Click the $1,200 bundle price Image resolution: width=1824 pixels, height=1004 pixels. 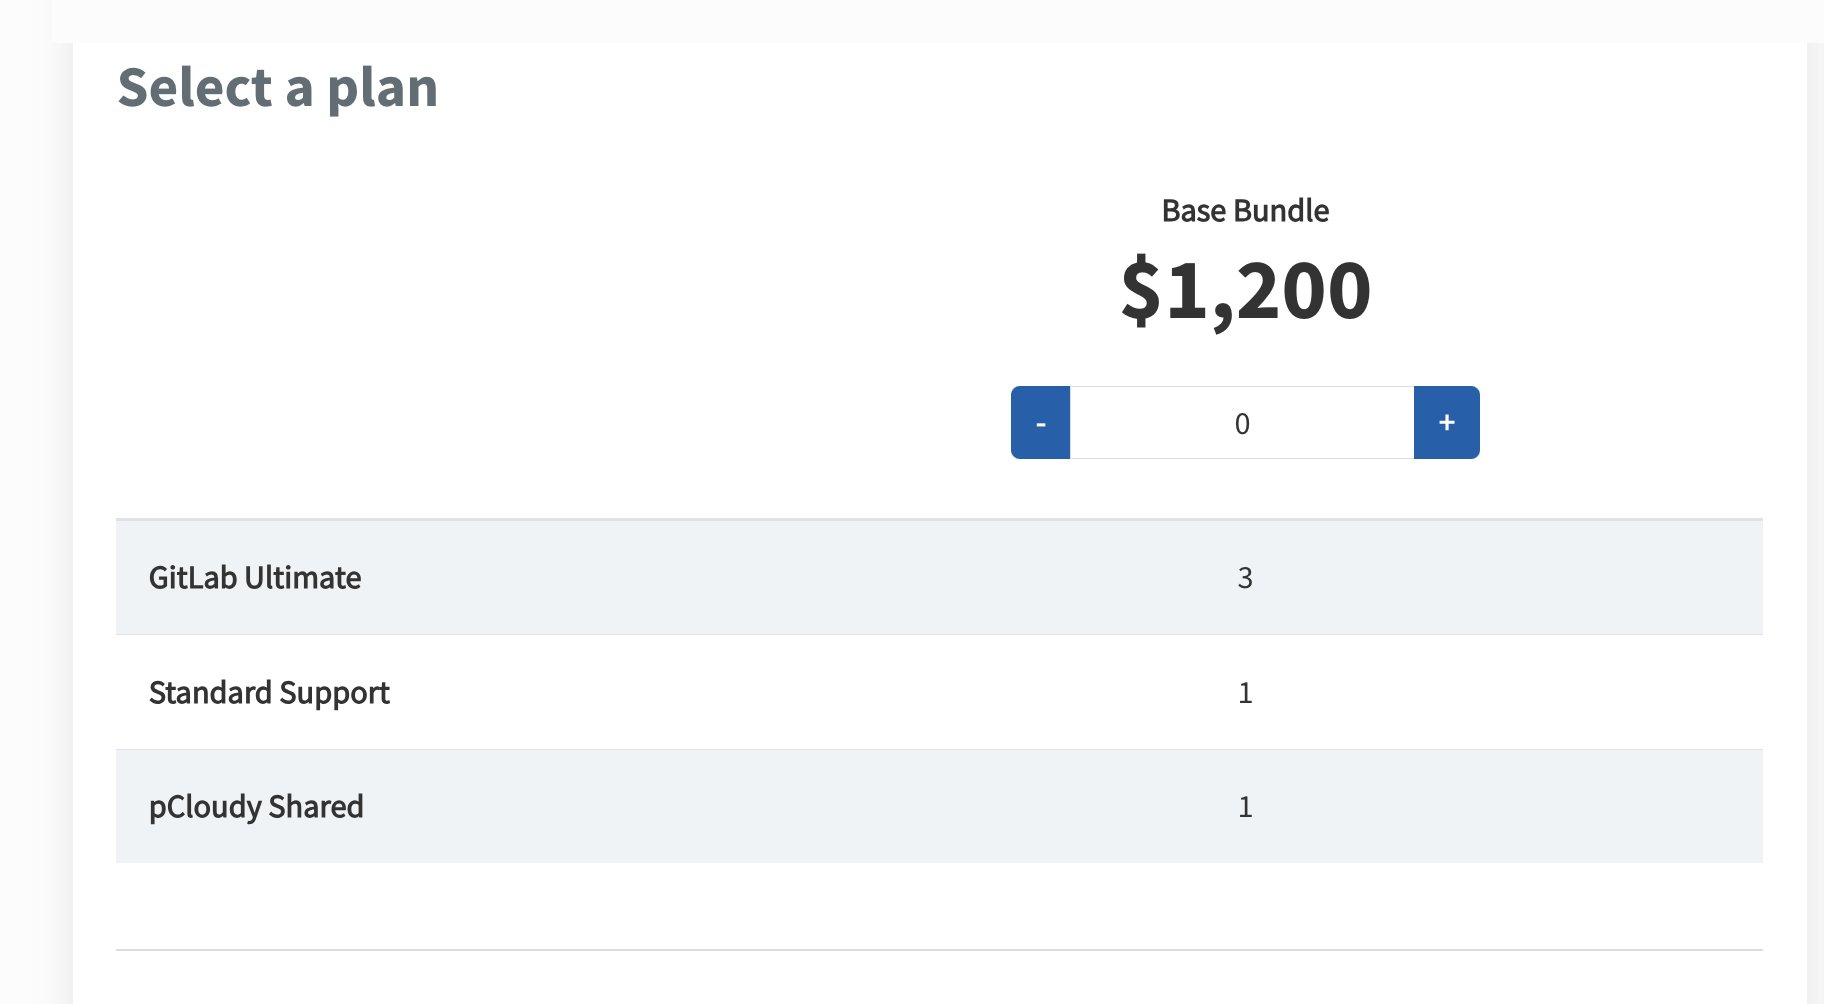[x=1245, y=290]
